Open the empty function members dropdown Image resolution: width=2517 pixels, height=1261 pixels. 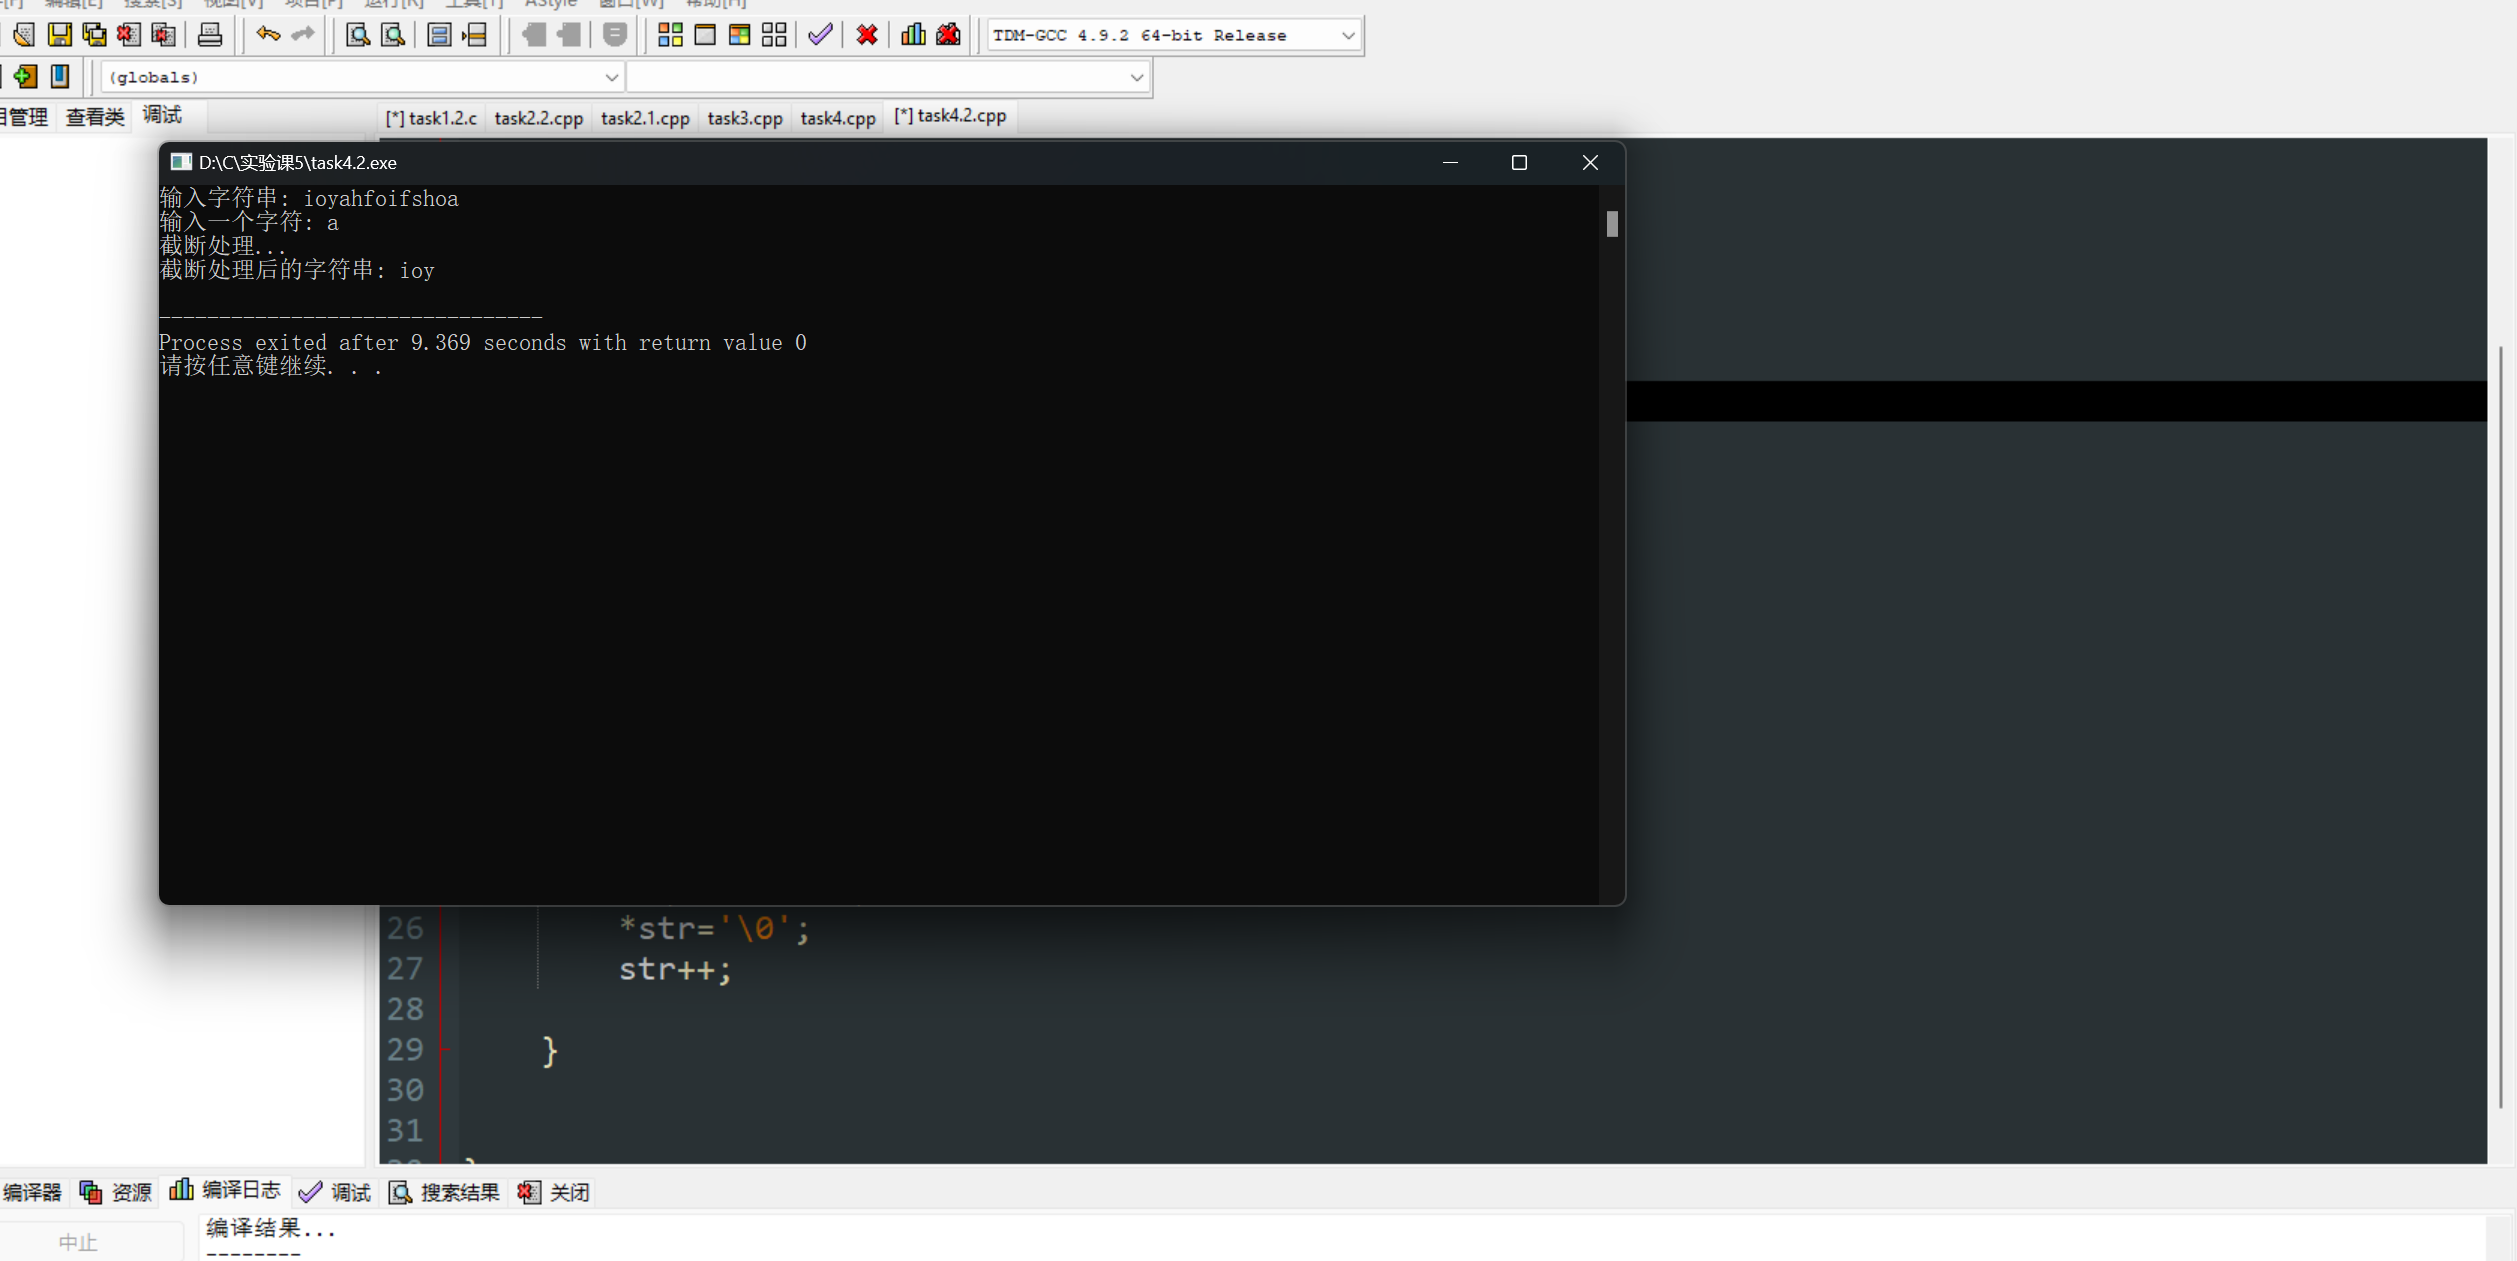click(x=1136, y=77)
